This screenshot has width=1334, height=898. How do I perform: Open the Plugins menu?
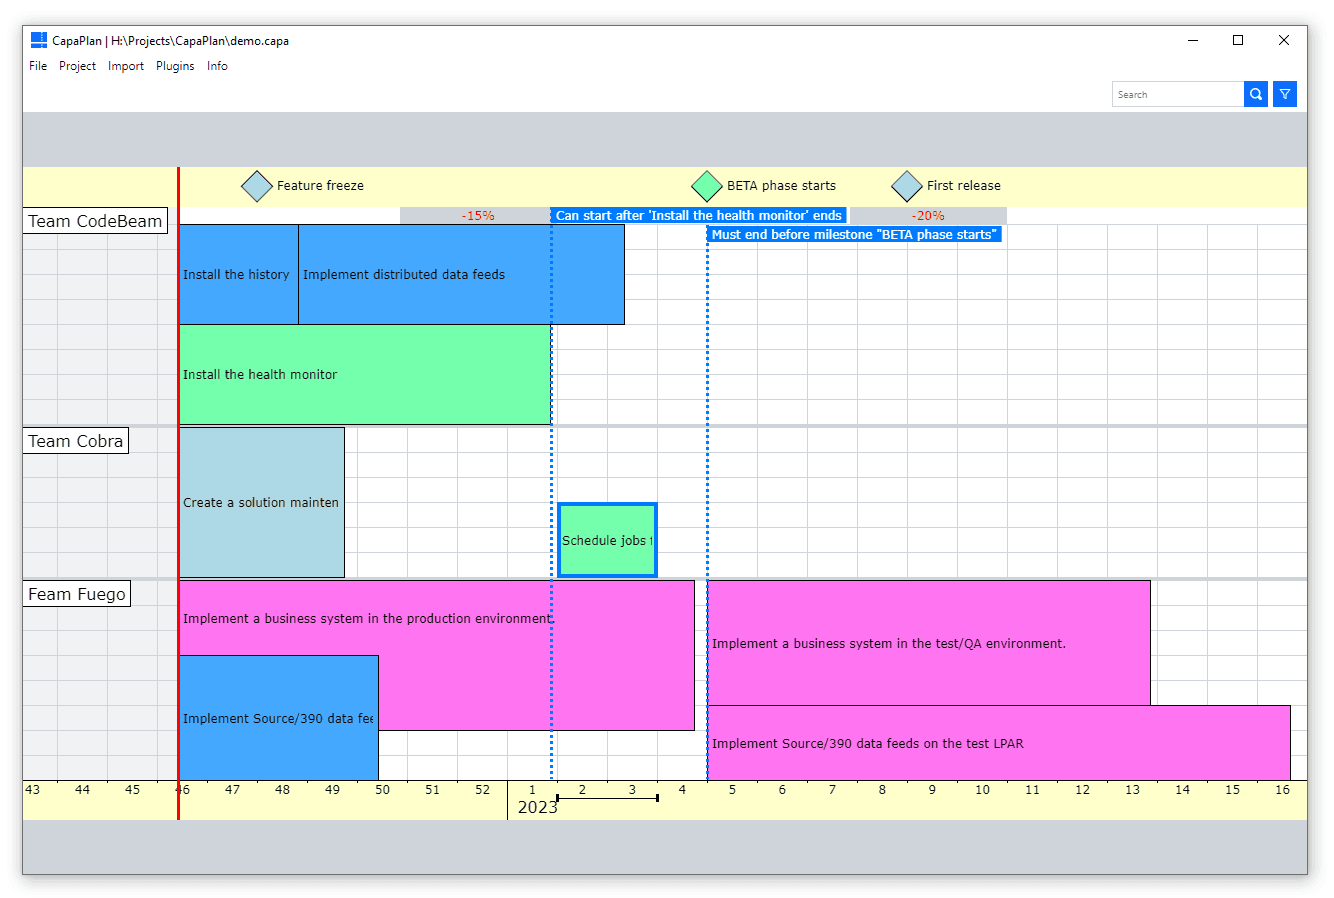175,66
